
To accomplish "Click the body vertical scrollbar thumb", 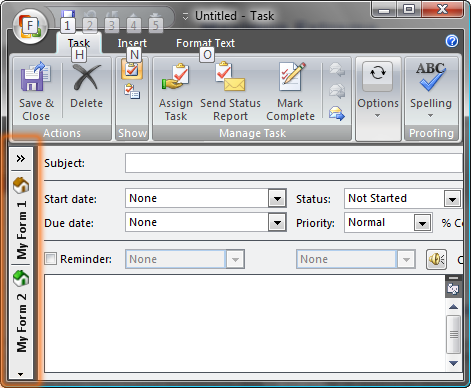I will pos(453,334).
